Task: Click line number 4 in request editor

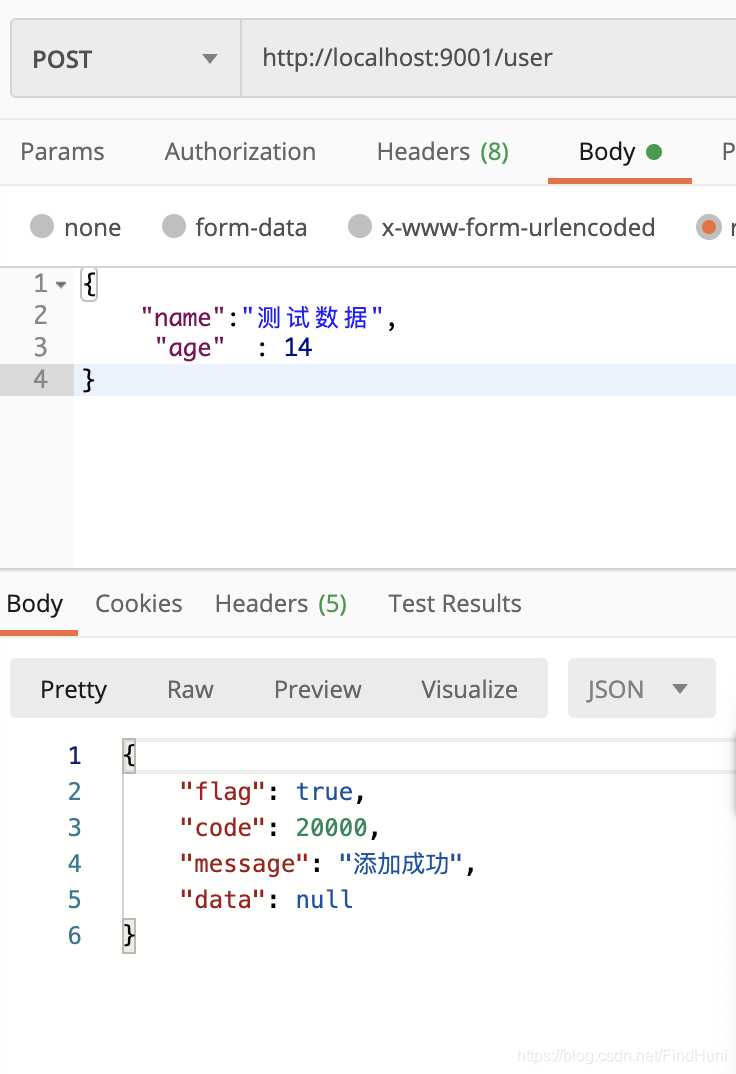Action: click(40, 379)
